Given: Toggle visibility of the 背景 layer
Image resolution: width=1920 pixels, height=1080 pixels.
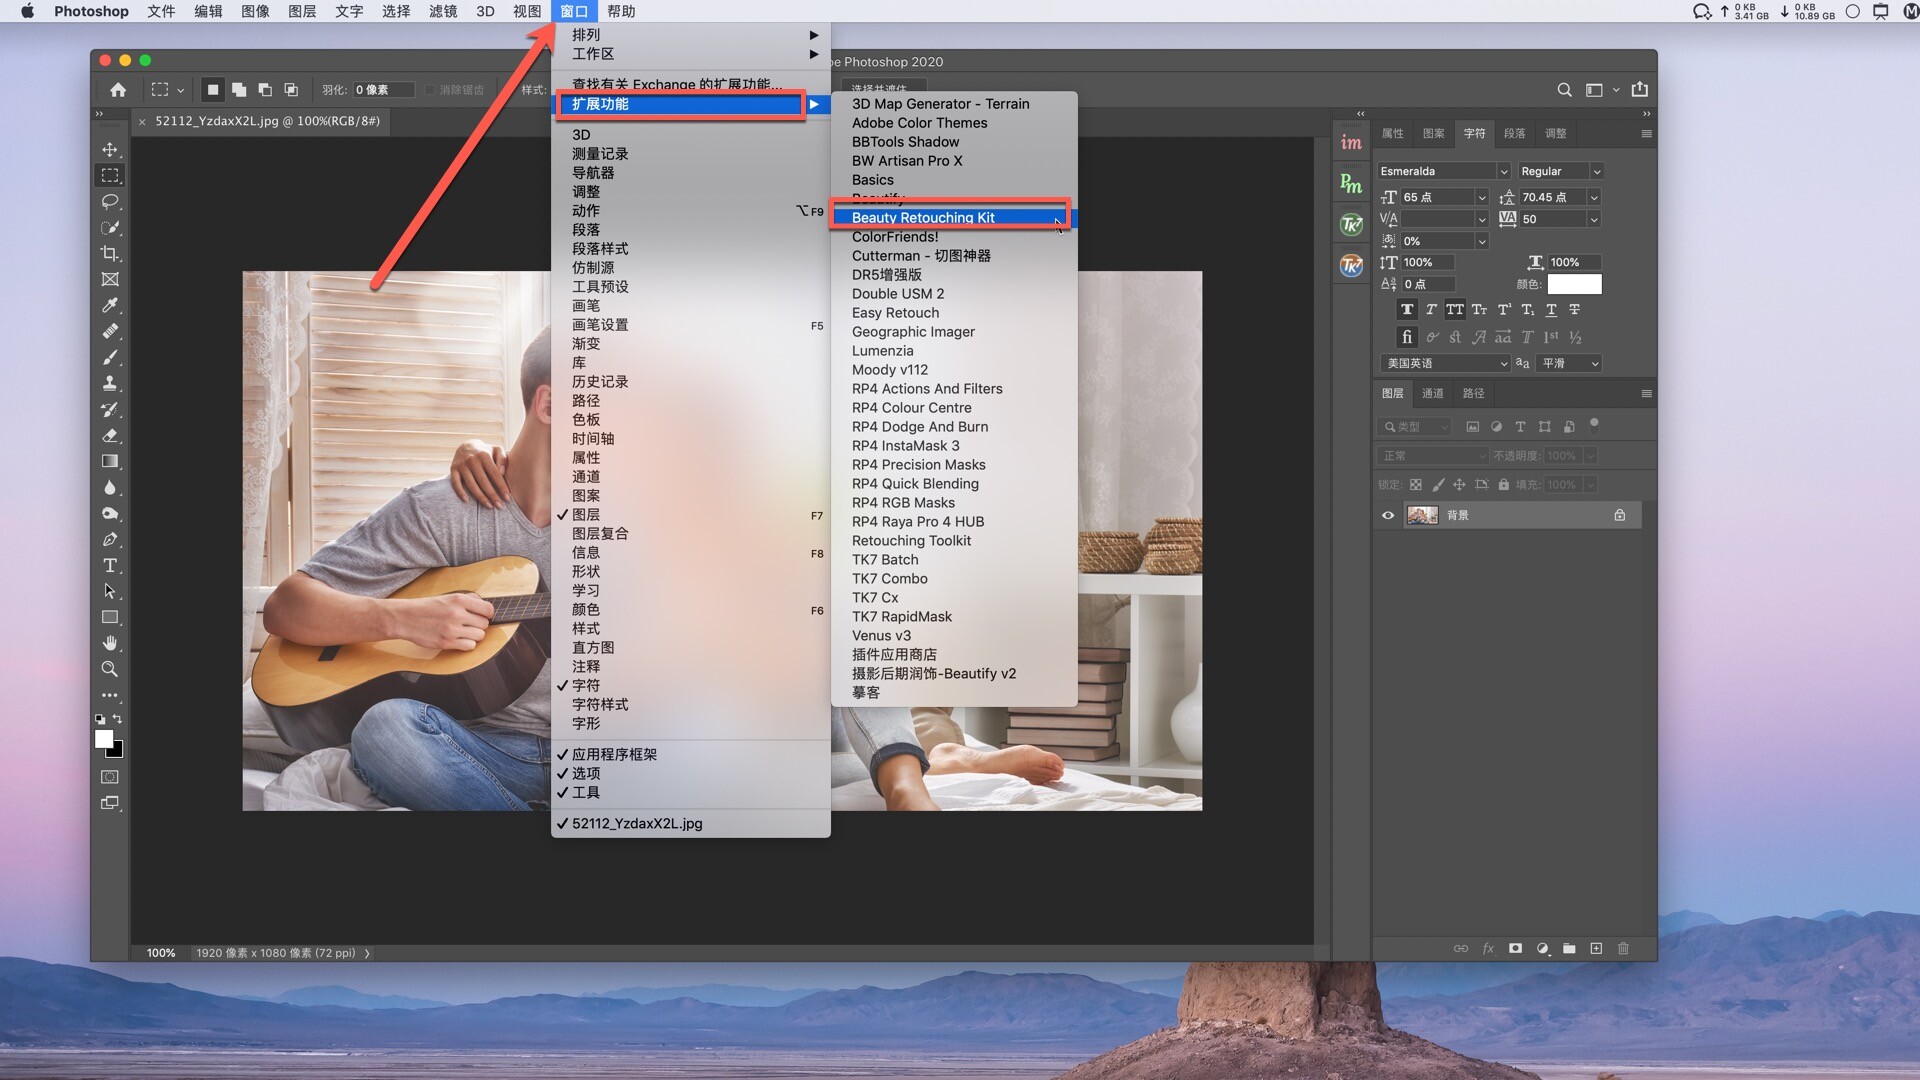Looking at the screenshot, I should 1388,516.
